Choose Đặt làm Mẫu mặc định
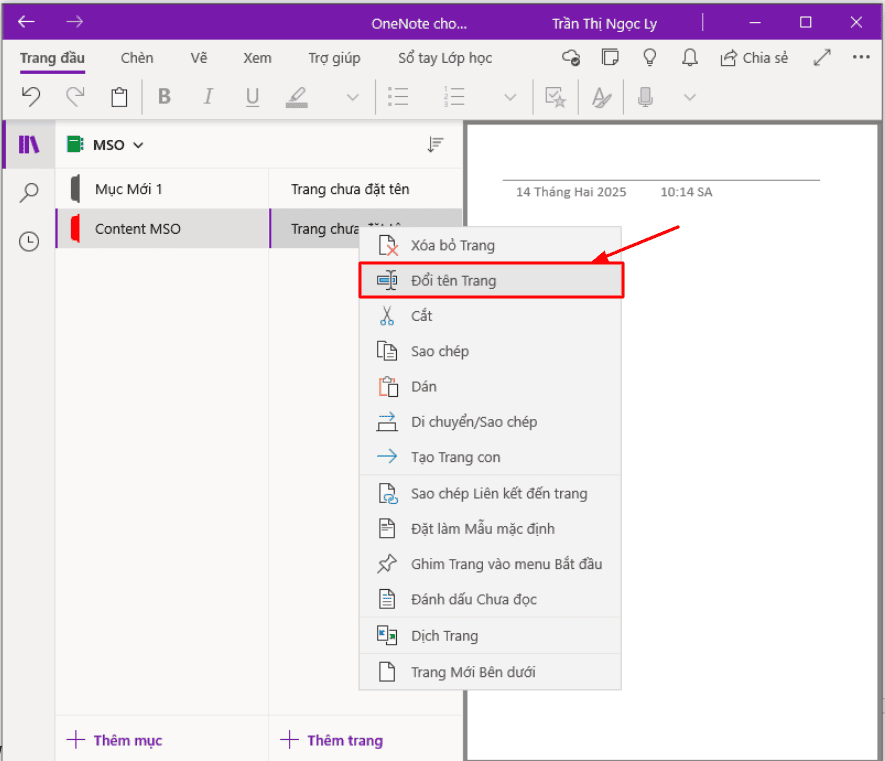 (490, 529)
